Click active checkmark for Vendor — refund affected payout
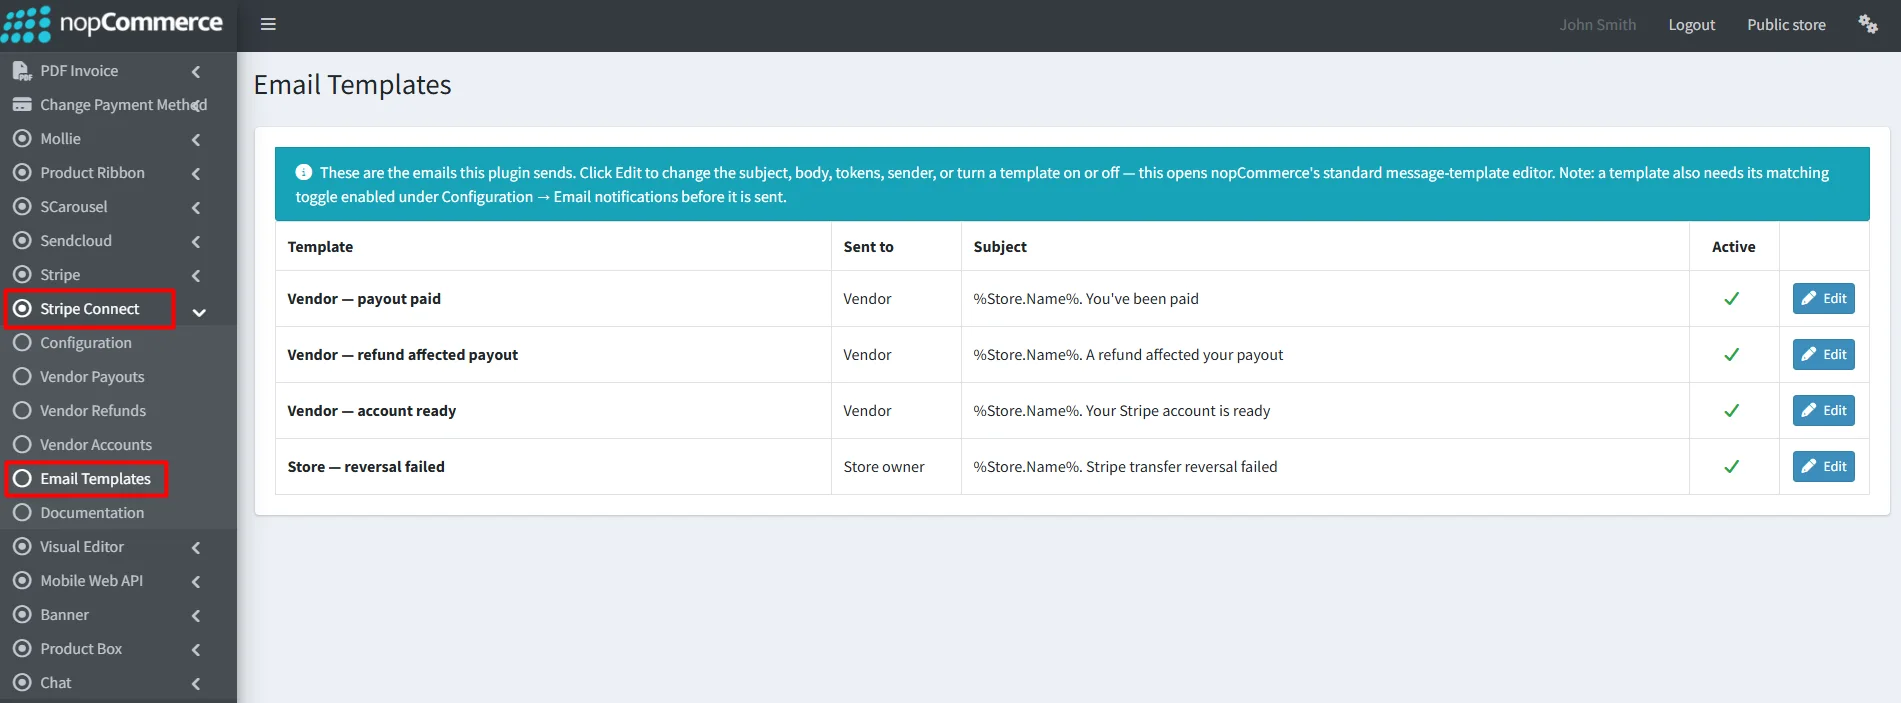Image resolution: width=1901 pixels, height=703 pixels. 1732,354
